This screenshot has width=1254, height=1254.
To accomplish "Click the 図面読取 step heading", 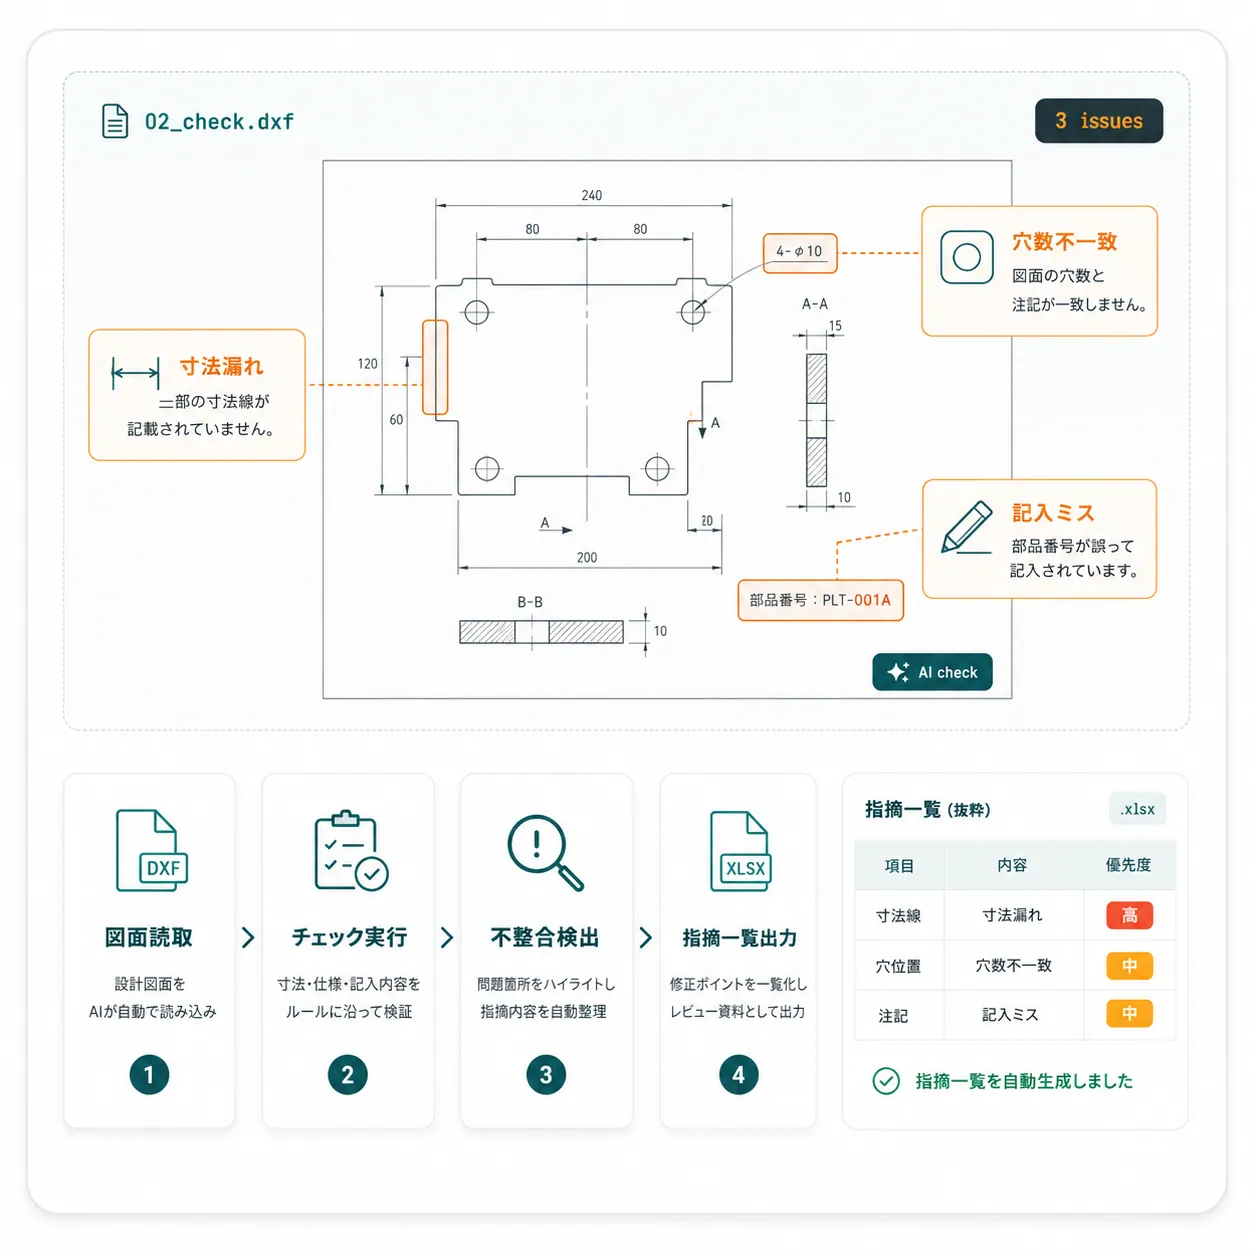I will point(149,937).
